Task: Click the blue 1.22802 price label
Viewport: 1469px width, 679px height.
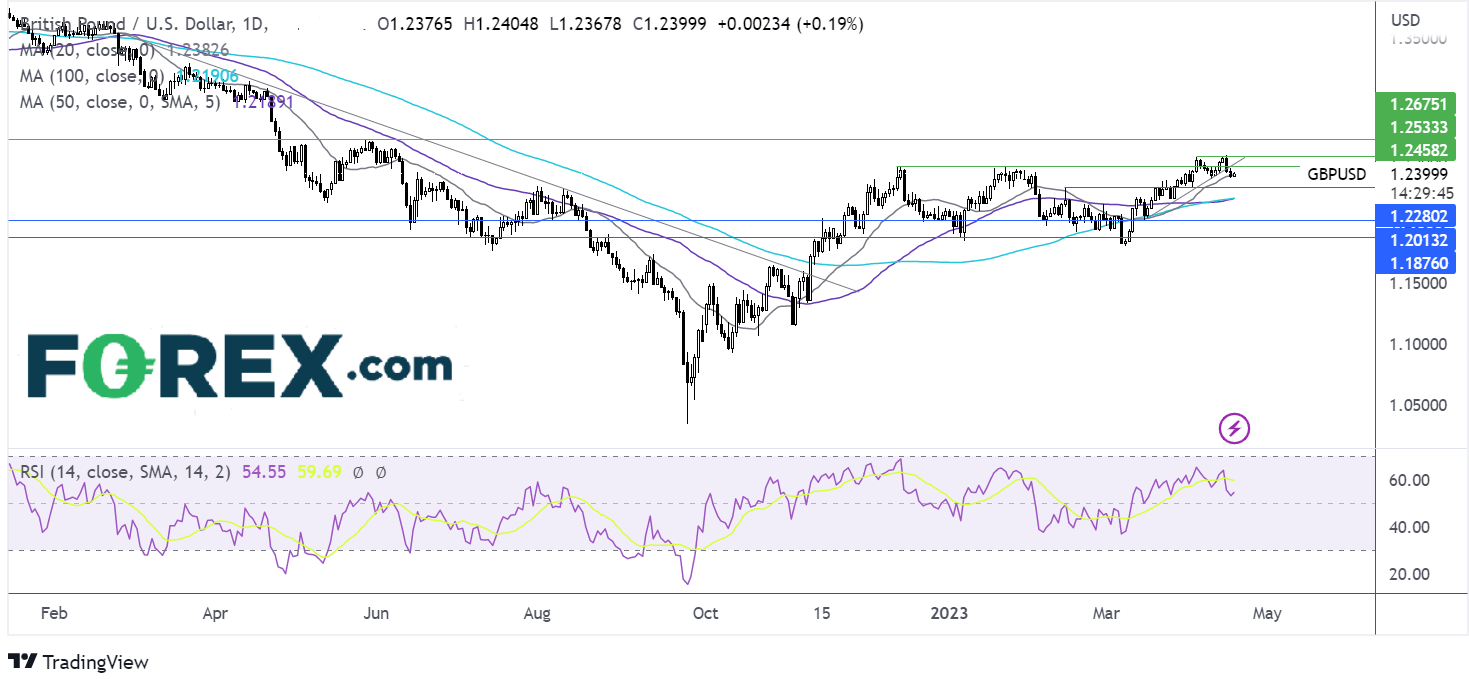Action: [1416, 216]
